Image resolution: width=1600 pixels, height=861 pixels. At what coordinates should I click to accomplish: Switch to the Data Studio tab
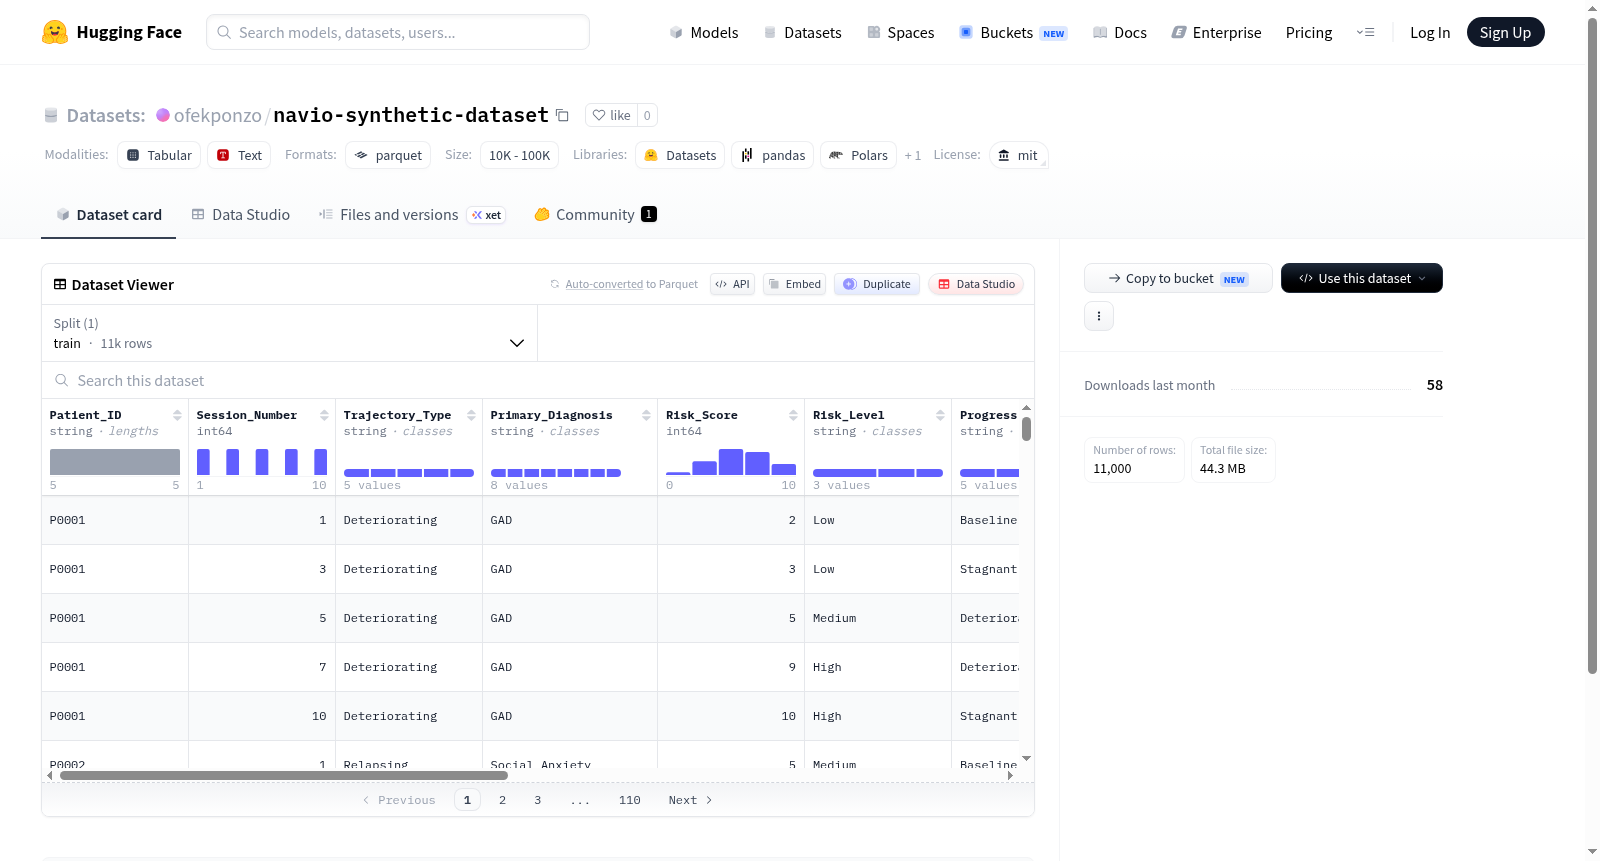pyautogui.click(x=241, y=215)
